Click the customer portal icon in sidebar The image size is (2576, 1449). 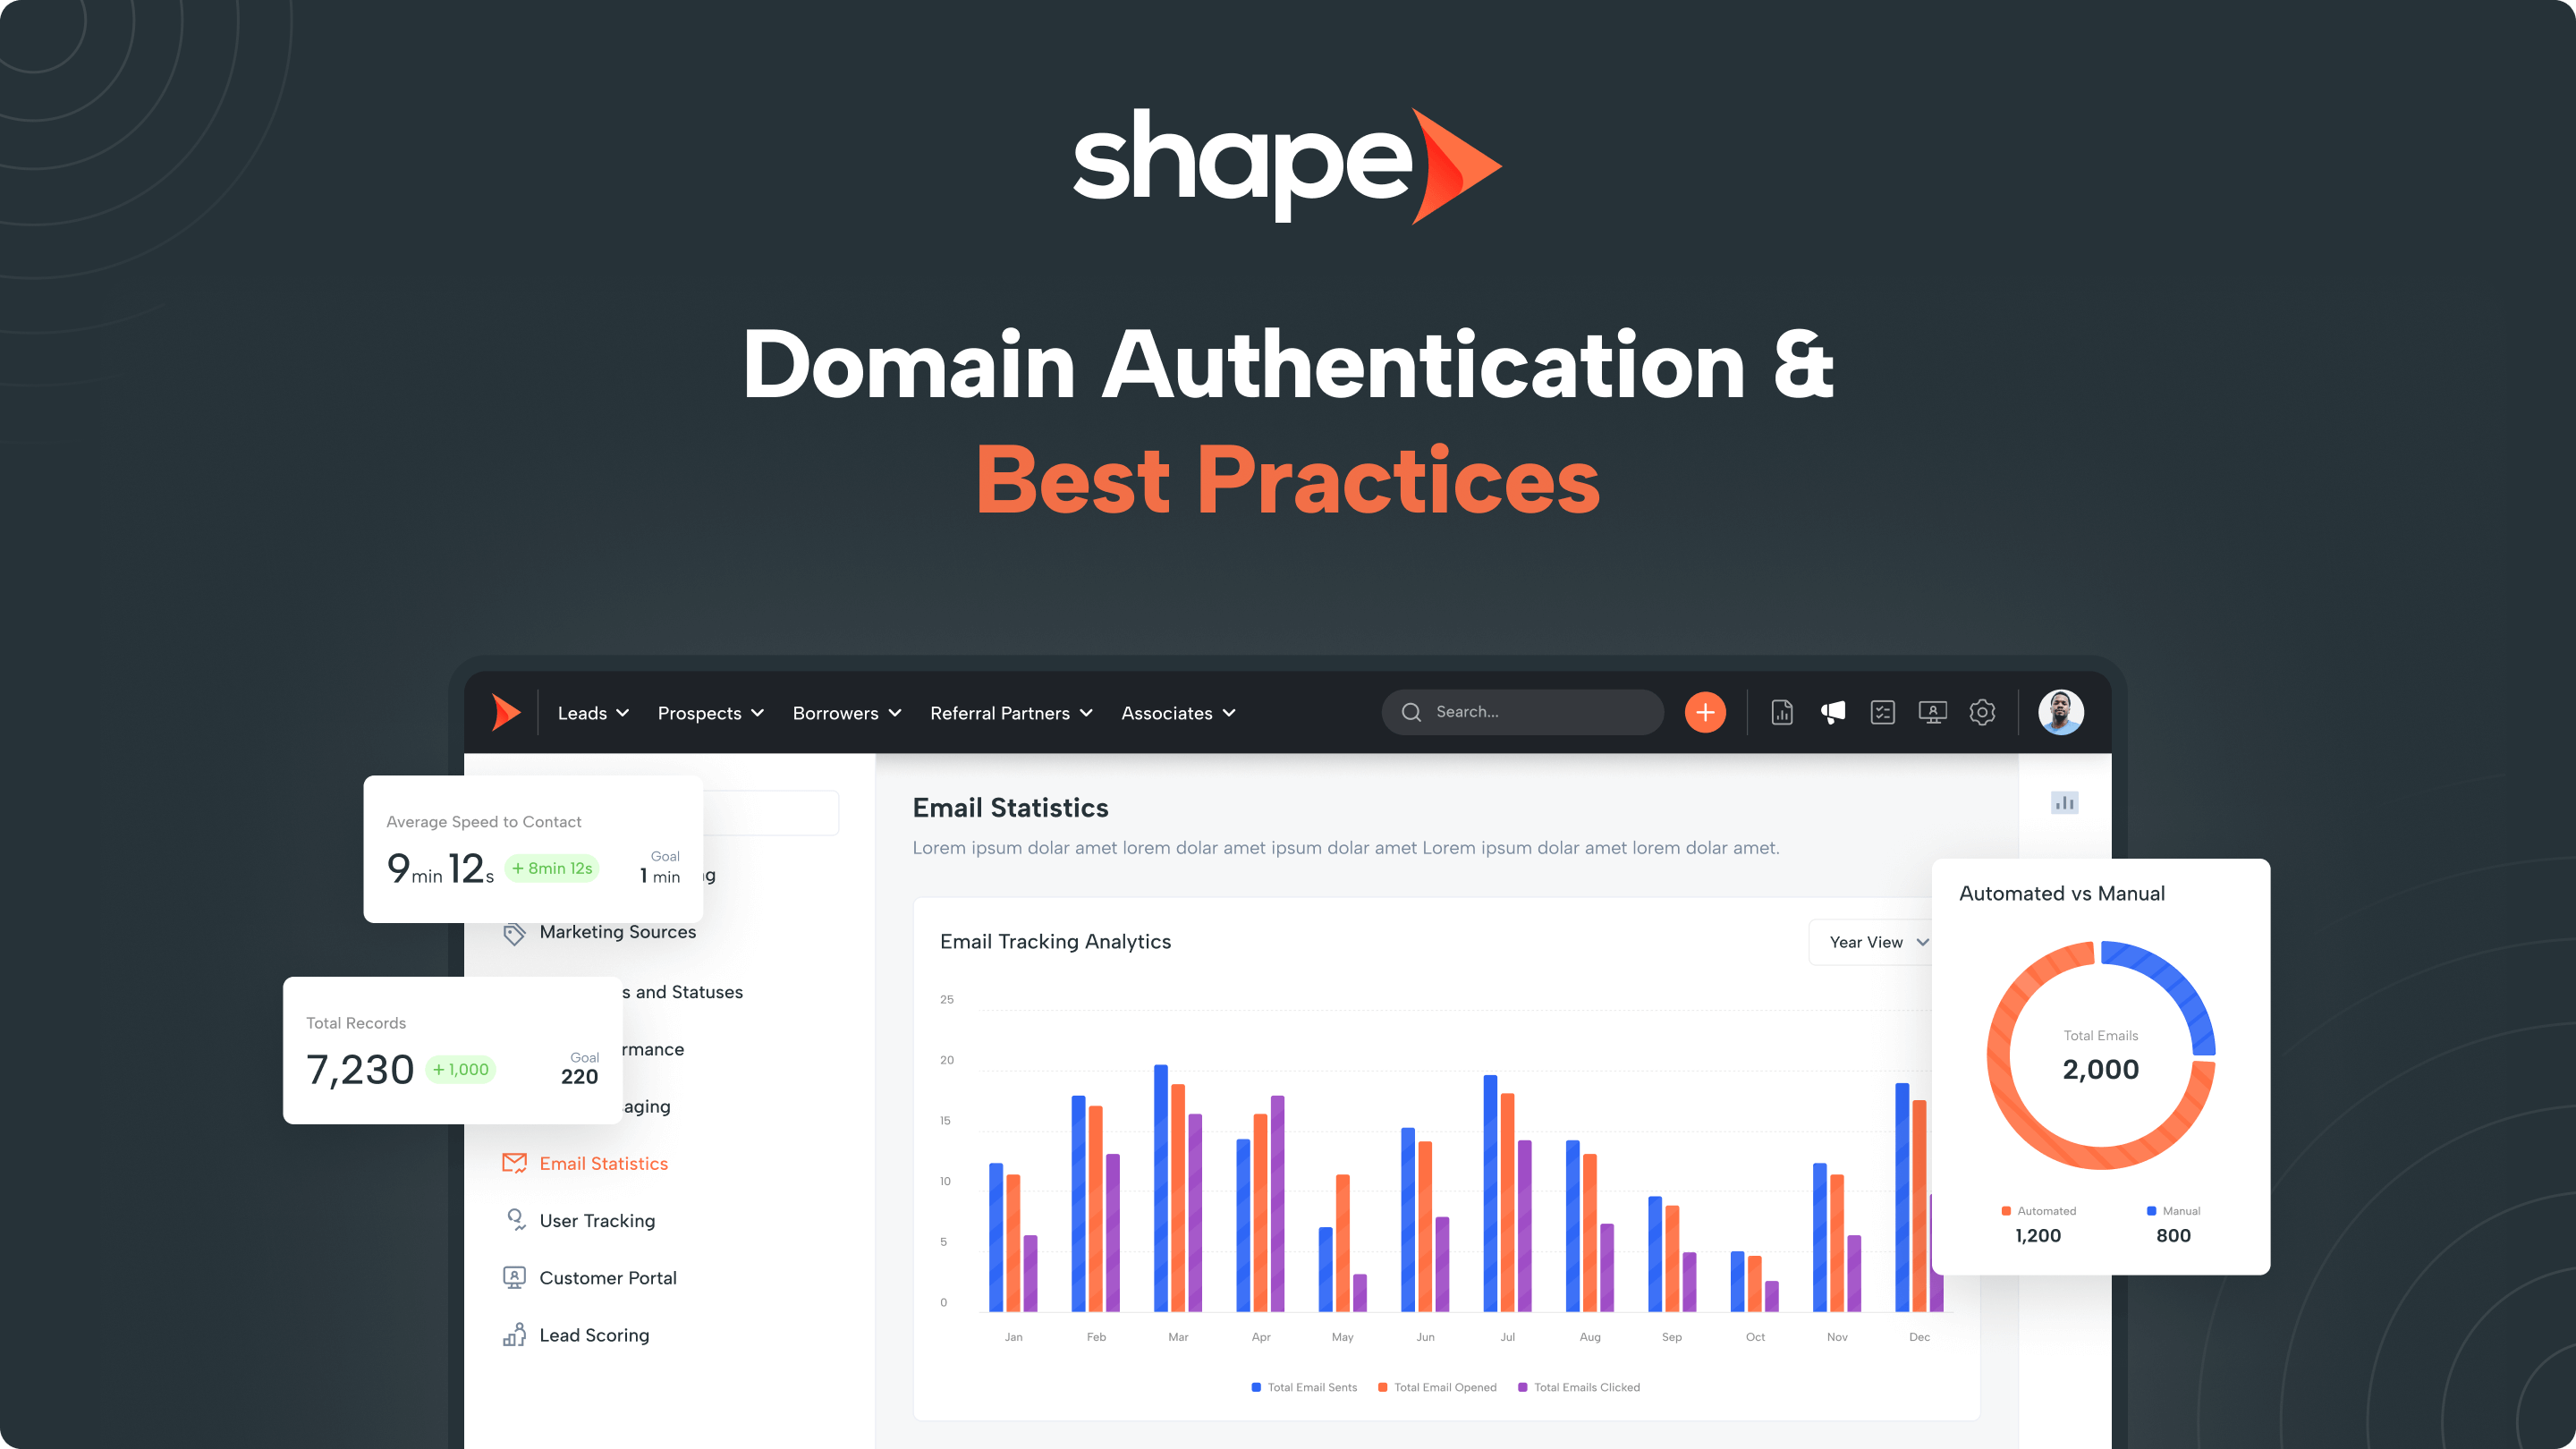pyautogui.click(x=513, y=1277)
